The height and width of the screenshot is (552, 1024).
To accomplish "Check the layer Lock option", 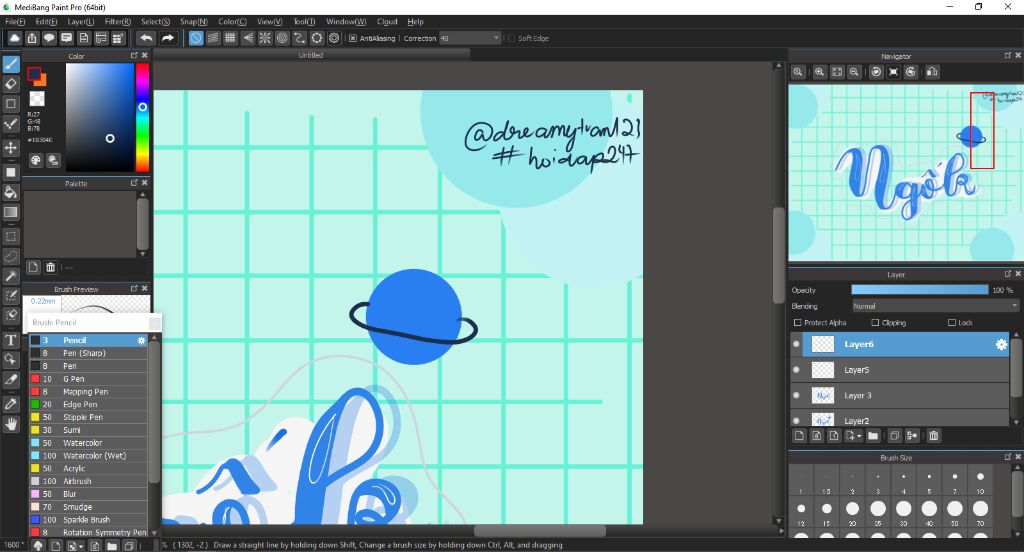I will 952,323.
